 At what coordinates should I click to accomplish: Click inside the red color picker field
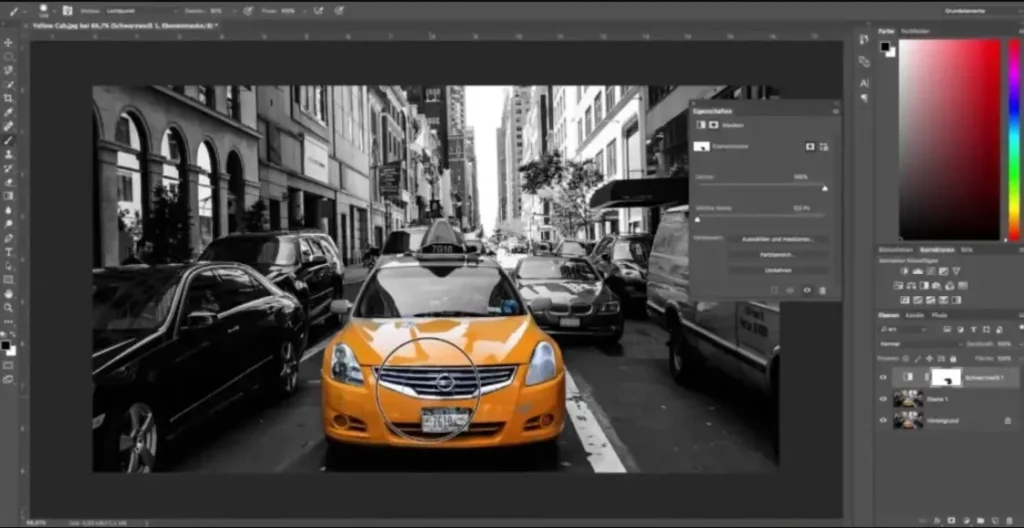(950, 140)
